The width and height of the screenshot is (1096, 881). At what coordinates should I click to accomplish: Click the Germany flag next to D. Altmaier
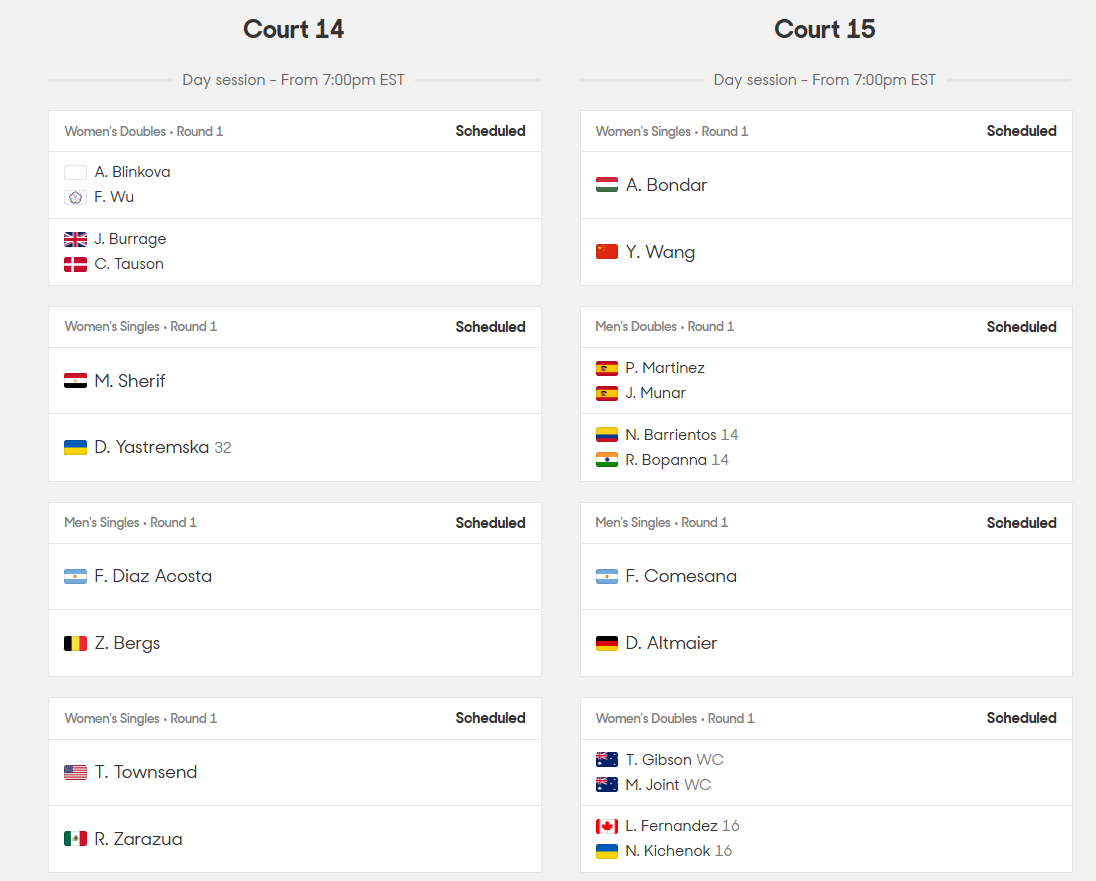[x=606, y=643]
